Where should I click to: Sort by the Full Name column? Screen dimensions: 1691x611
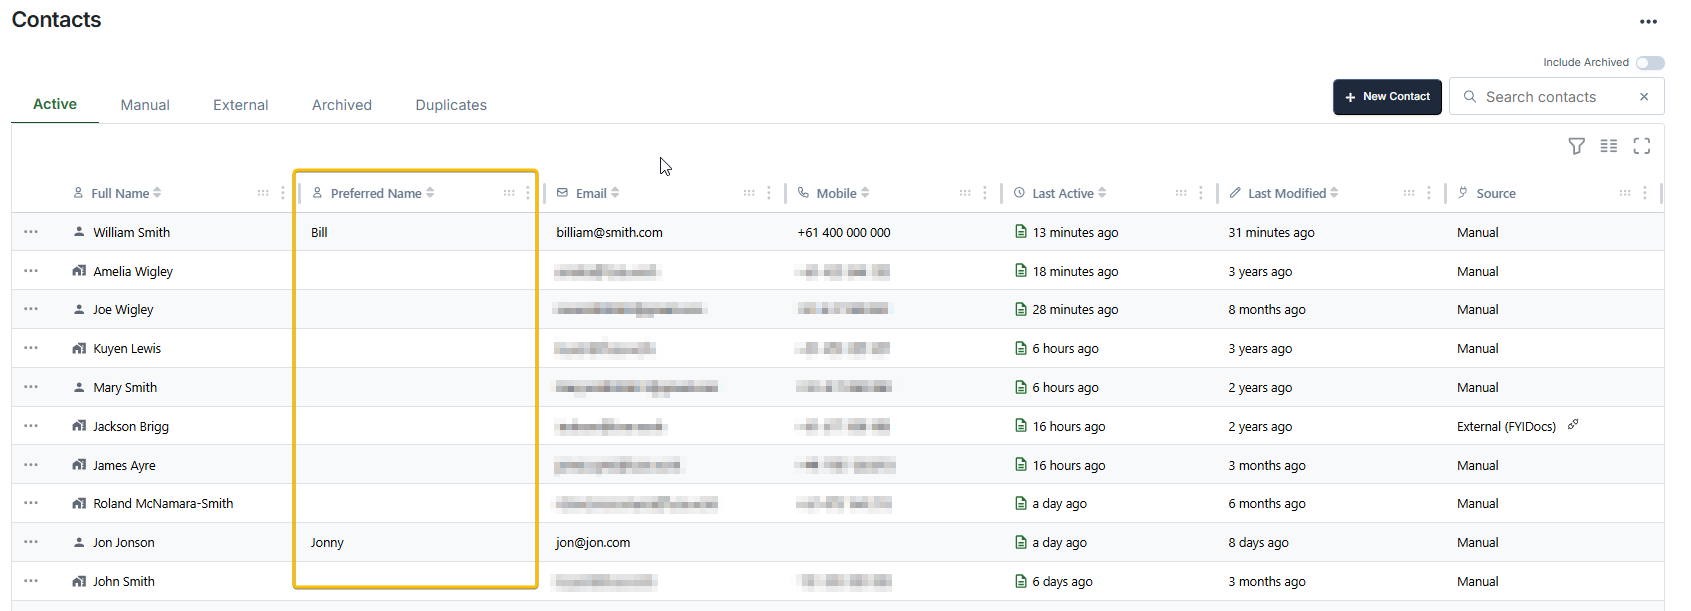(157, 193)
